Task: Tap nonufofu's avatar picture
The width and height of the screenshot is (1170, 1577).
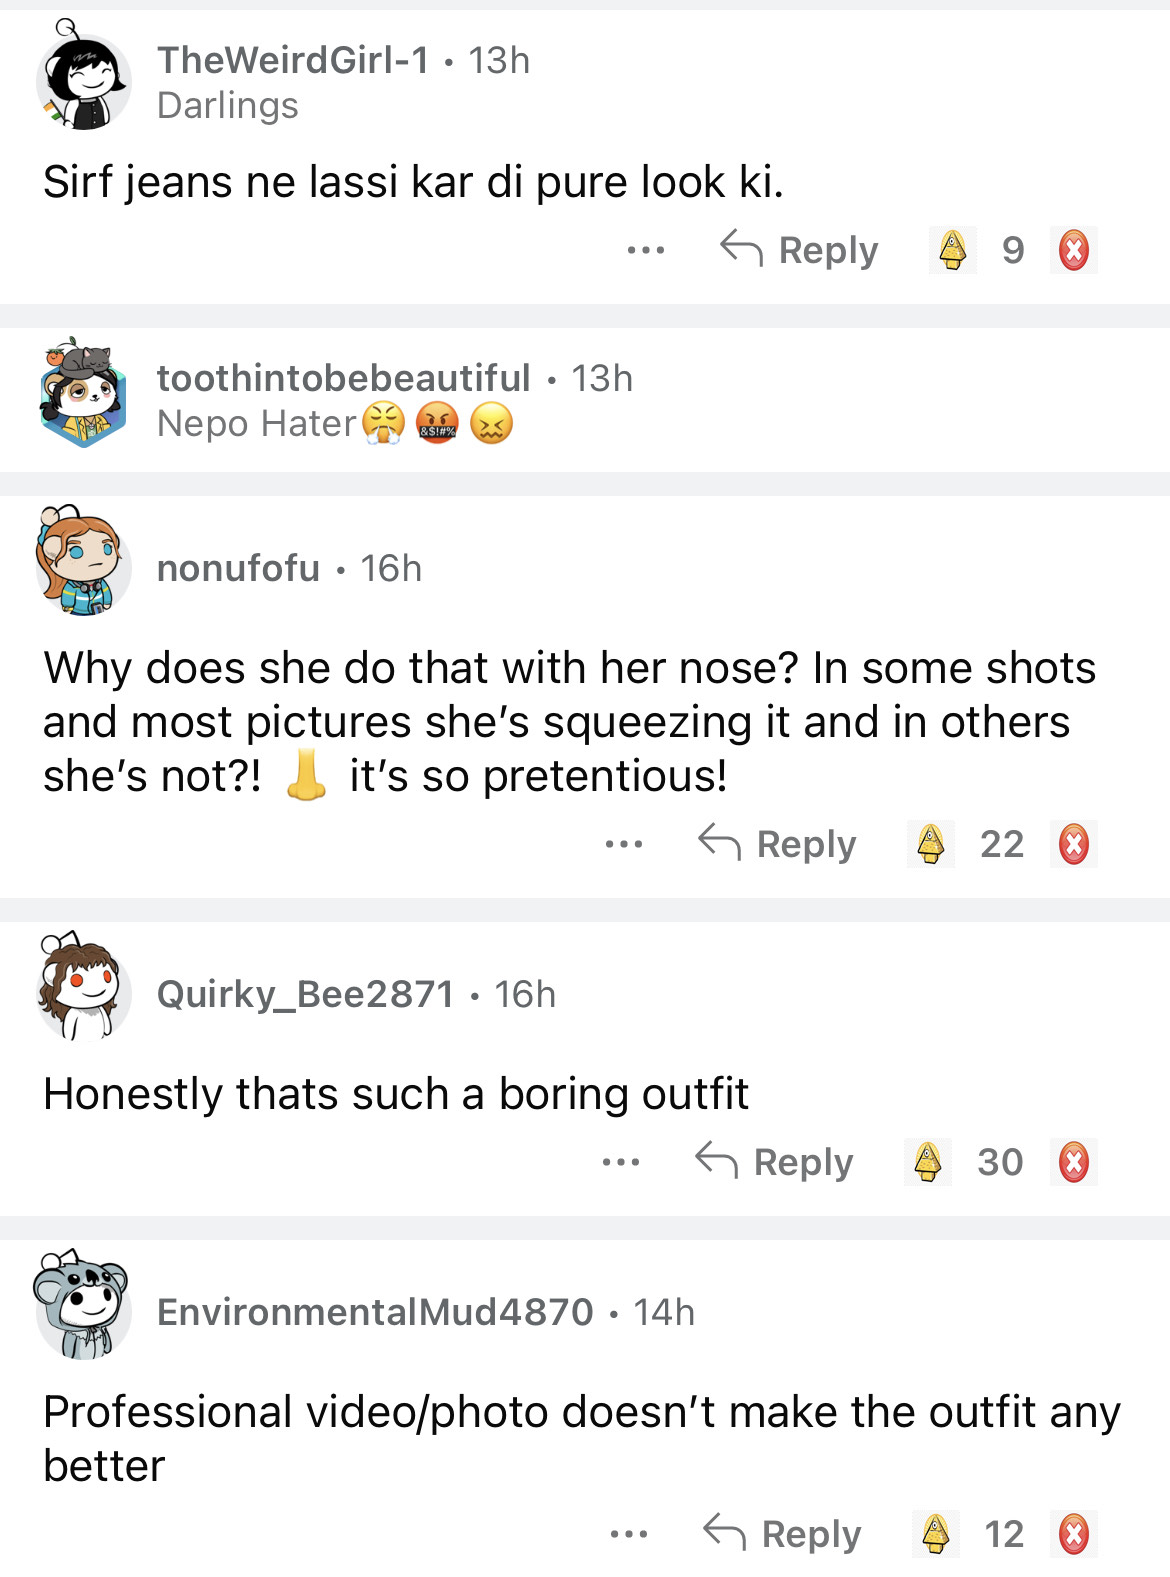Action: pyautogui.click(x=83, y=562)
